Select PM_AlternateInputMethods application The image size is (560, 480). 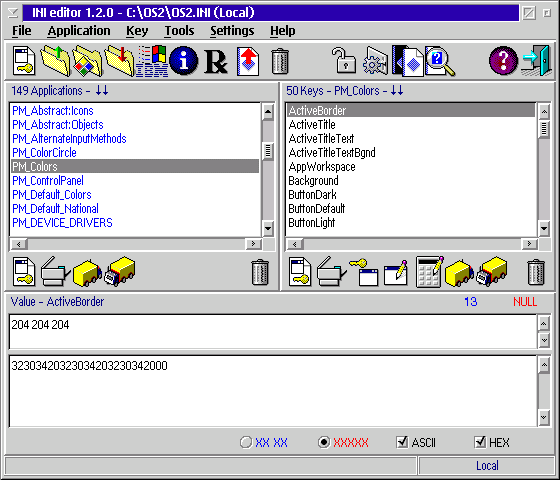(135, 139)
